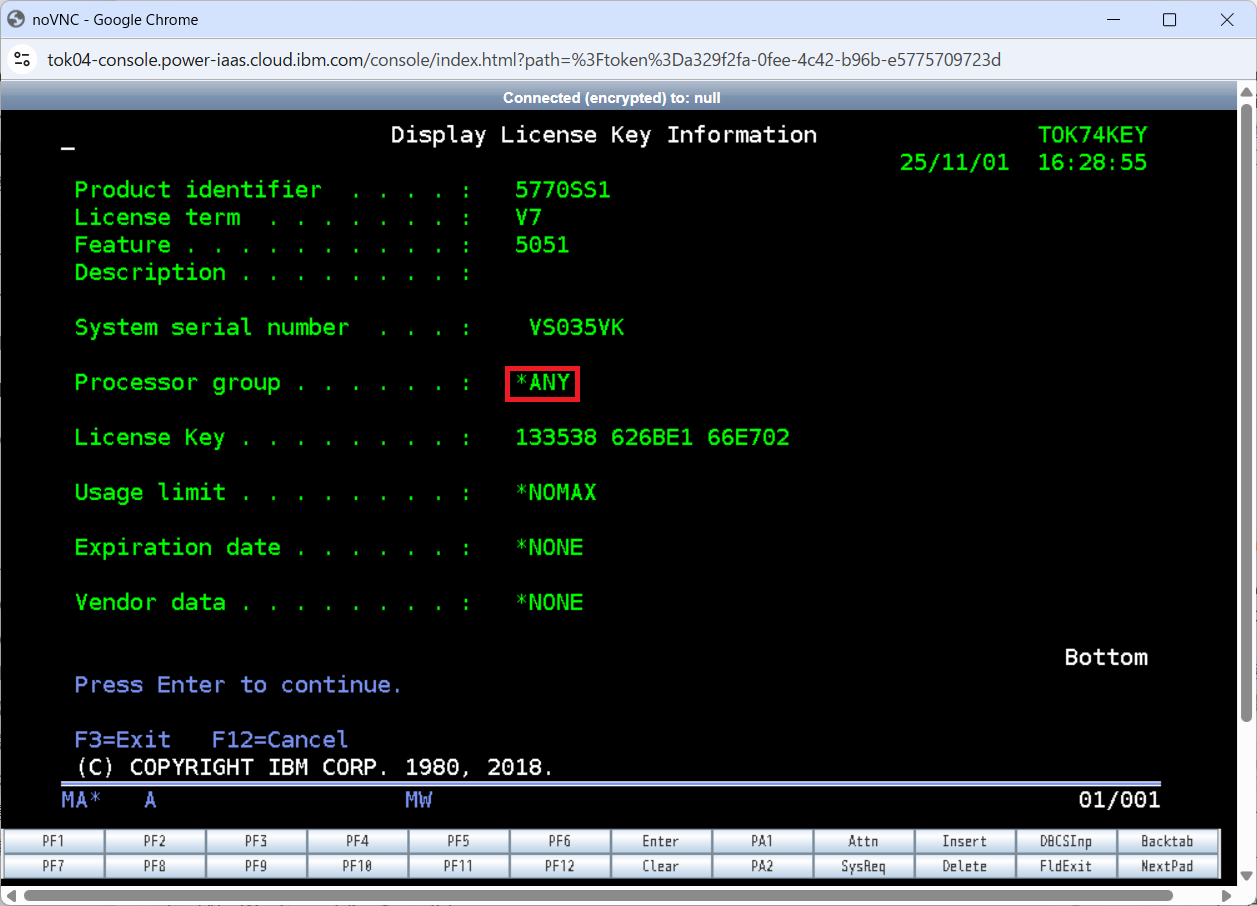Click the PF6 function key button
Viewport: 1257px width, 906px height.
point(560,841)
